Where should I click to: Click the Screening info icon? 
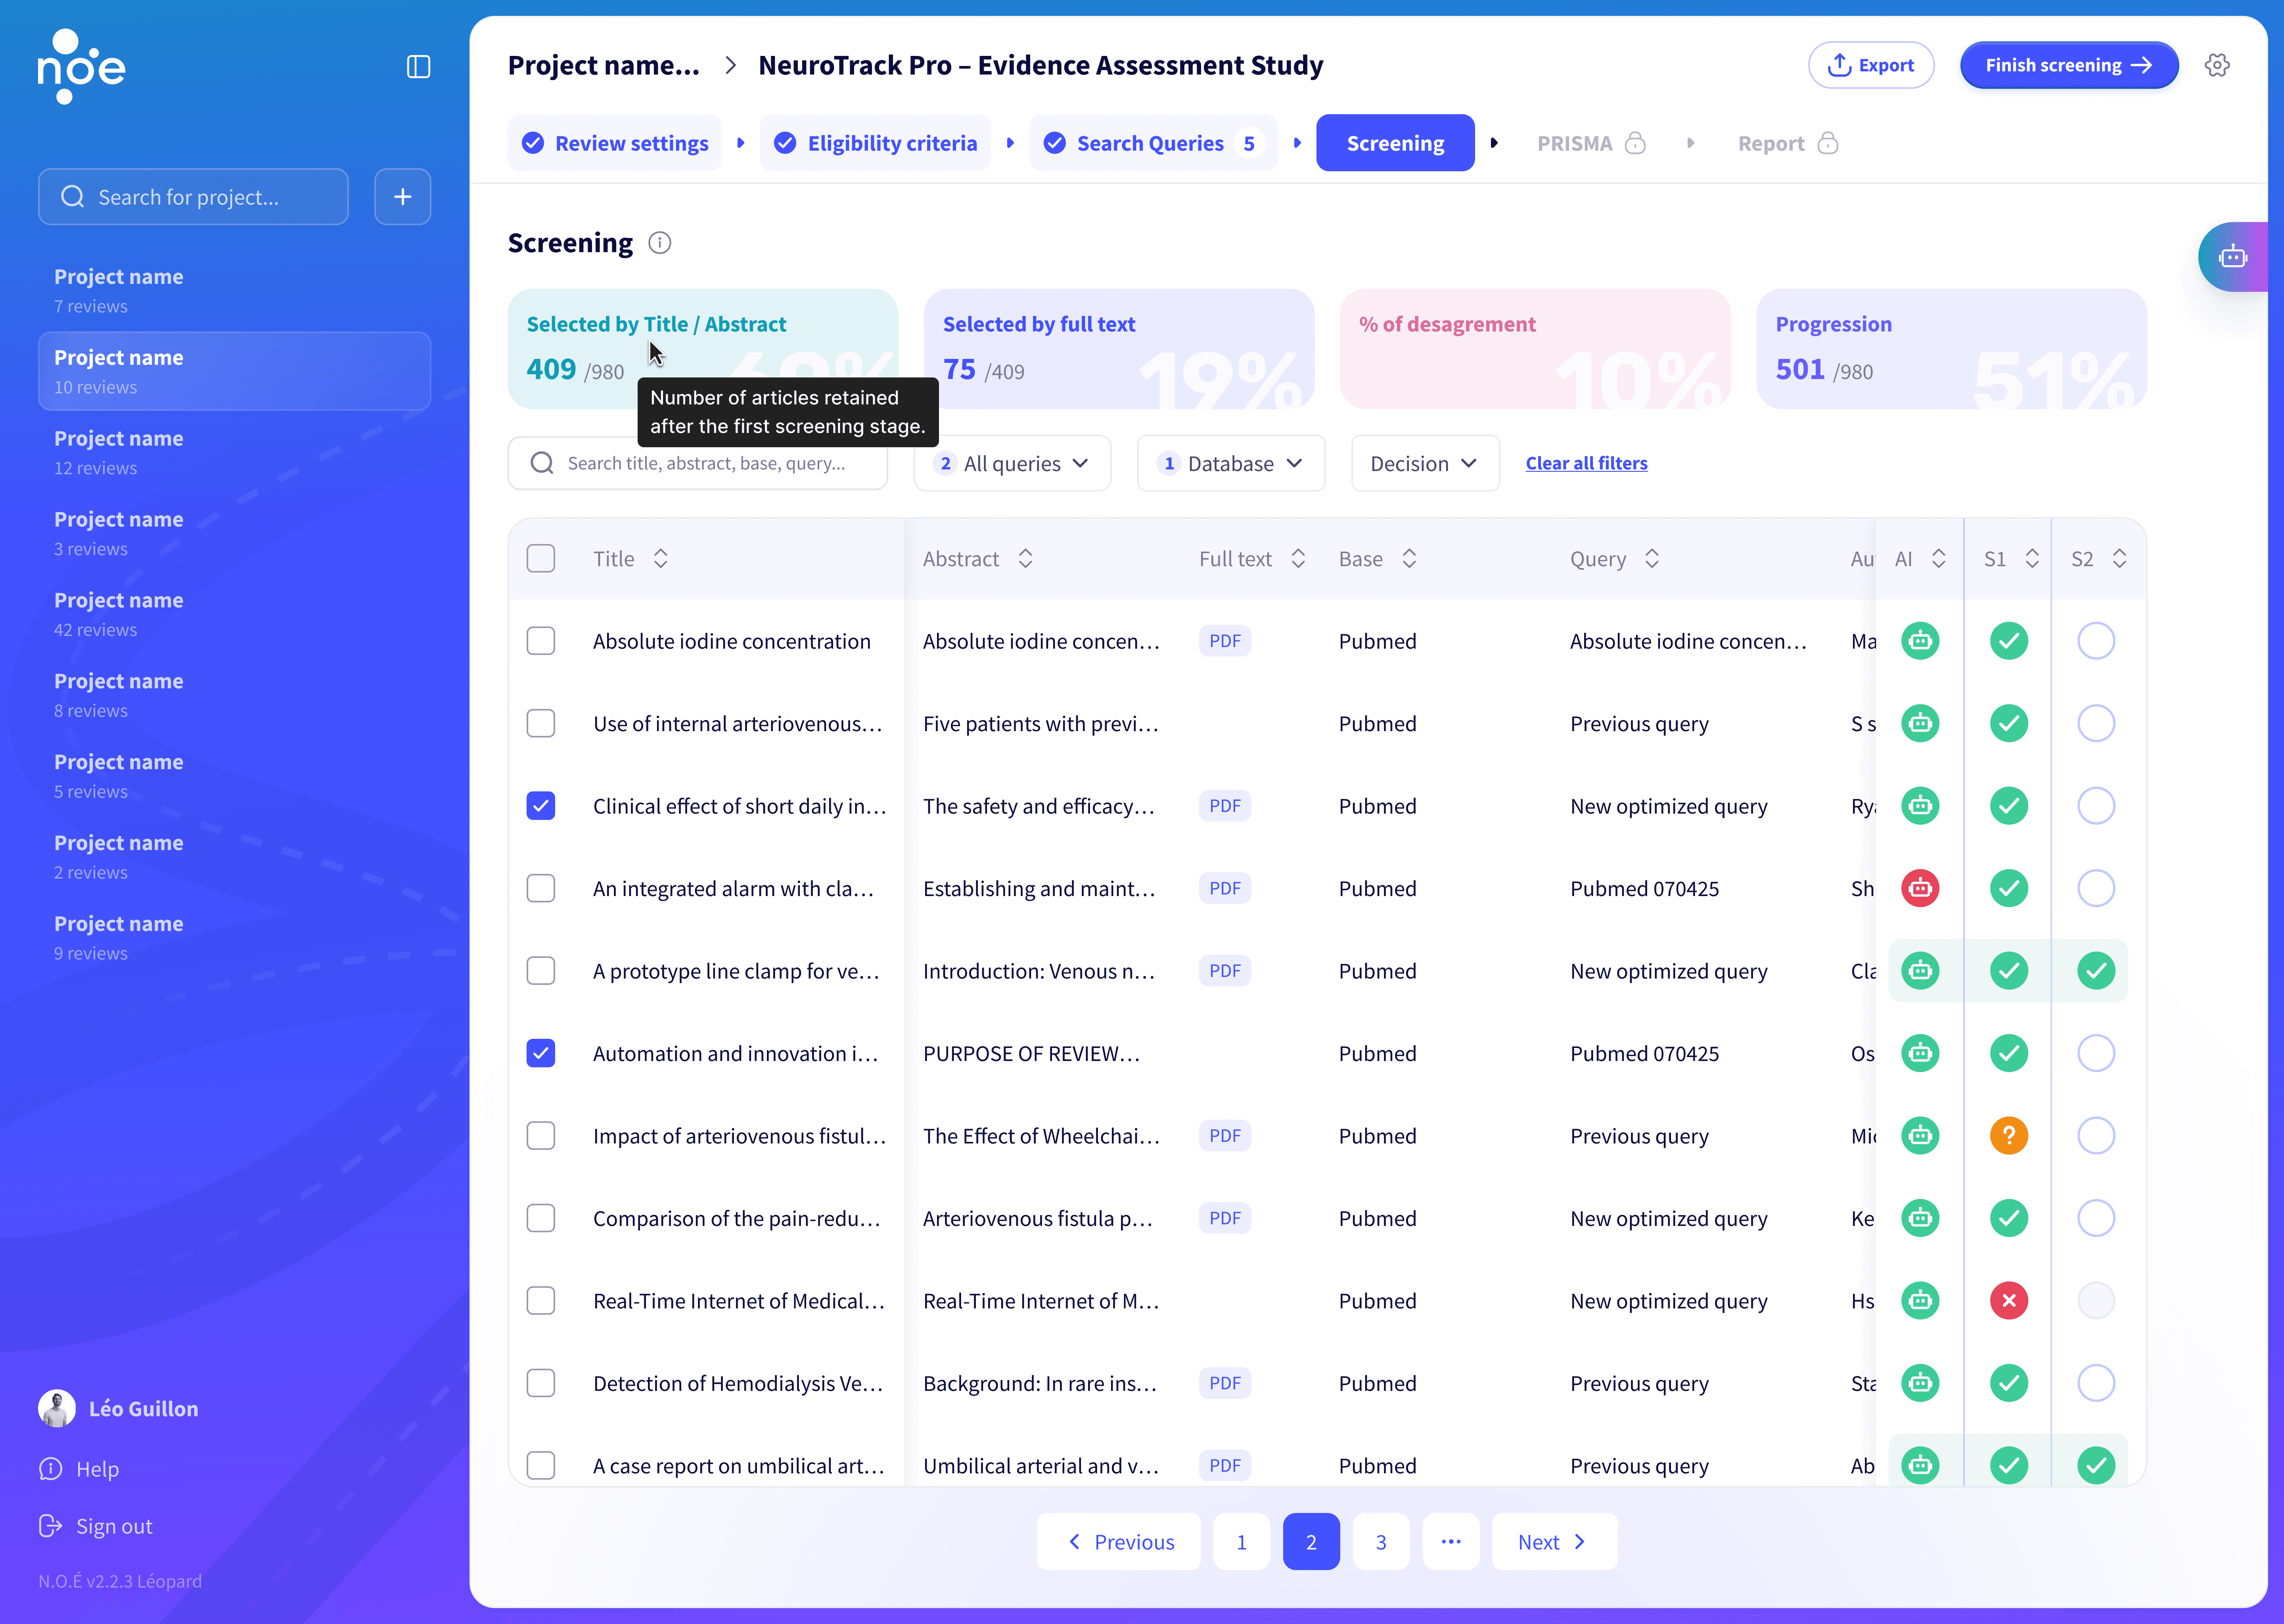click(659, 243)
